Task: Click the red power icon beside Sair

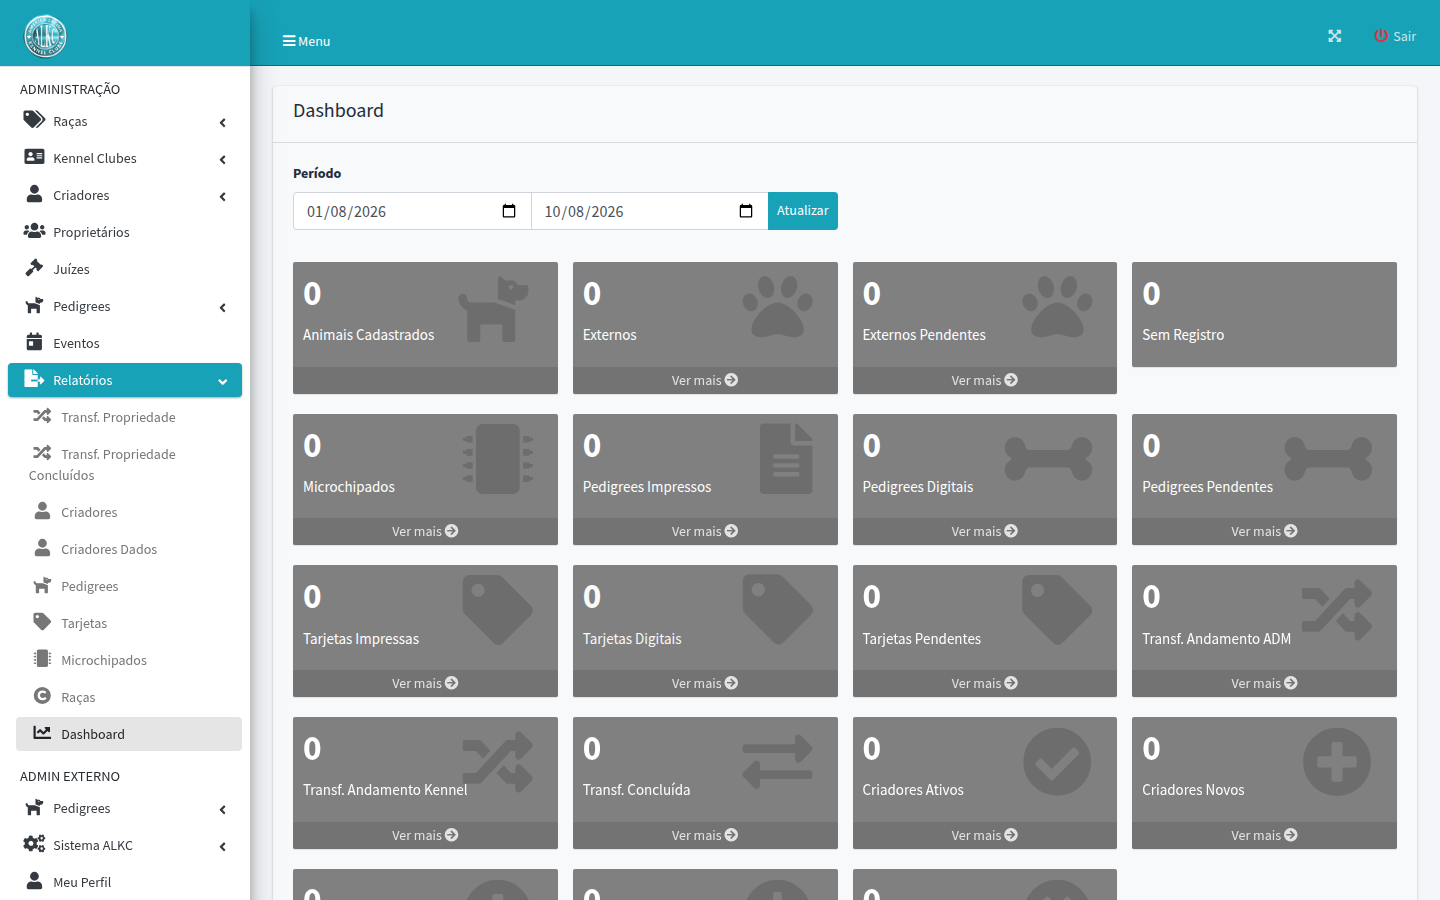Action: (x=1381, y=36)
